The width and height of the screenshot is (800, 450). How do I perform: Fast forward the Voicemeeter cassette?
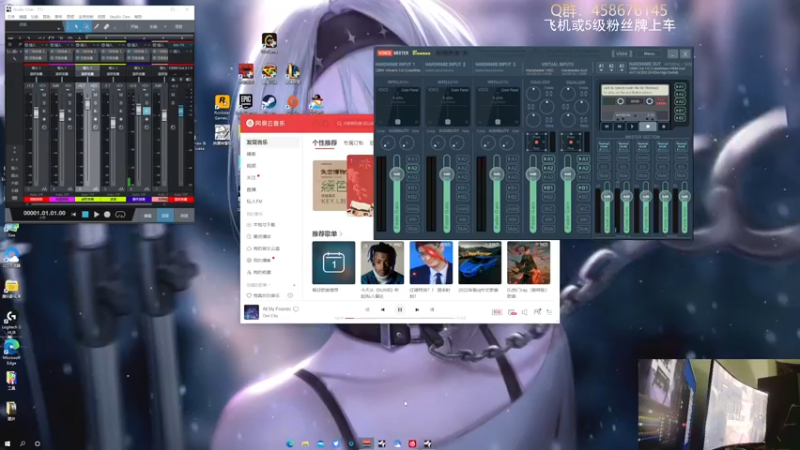619,127
